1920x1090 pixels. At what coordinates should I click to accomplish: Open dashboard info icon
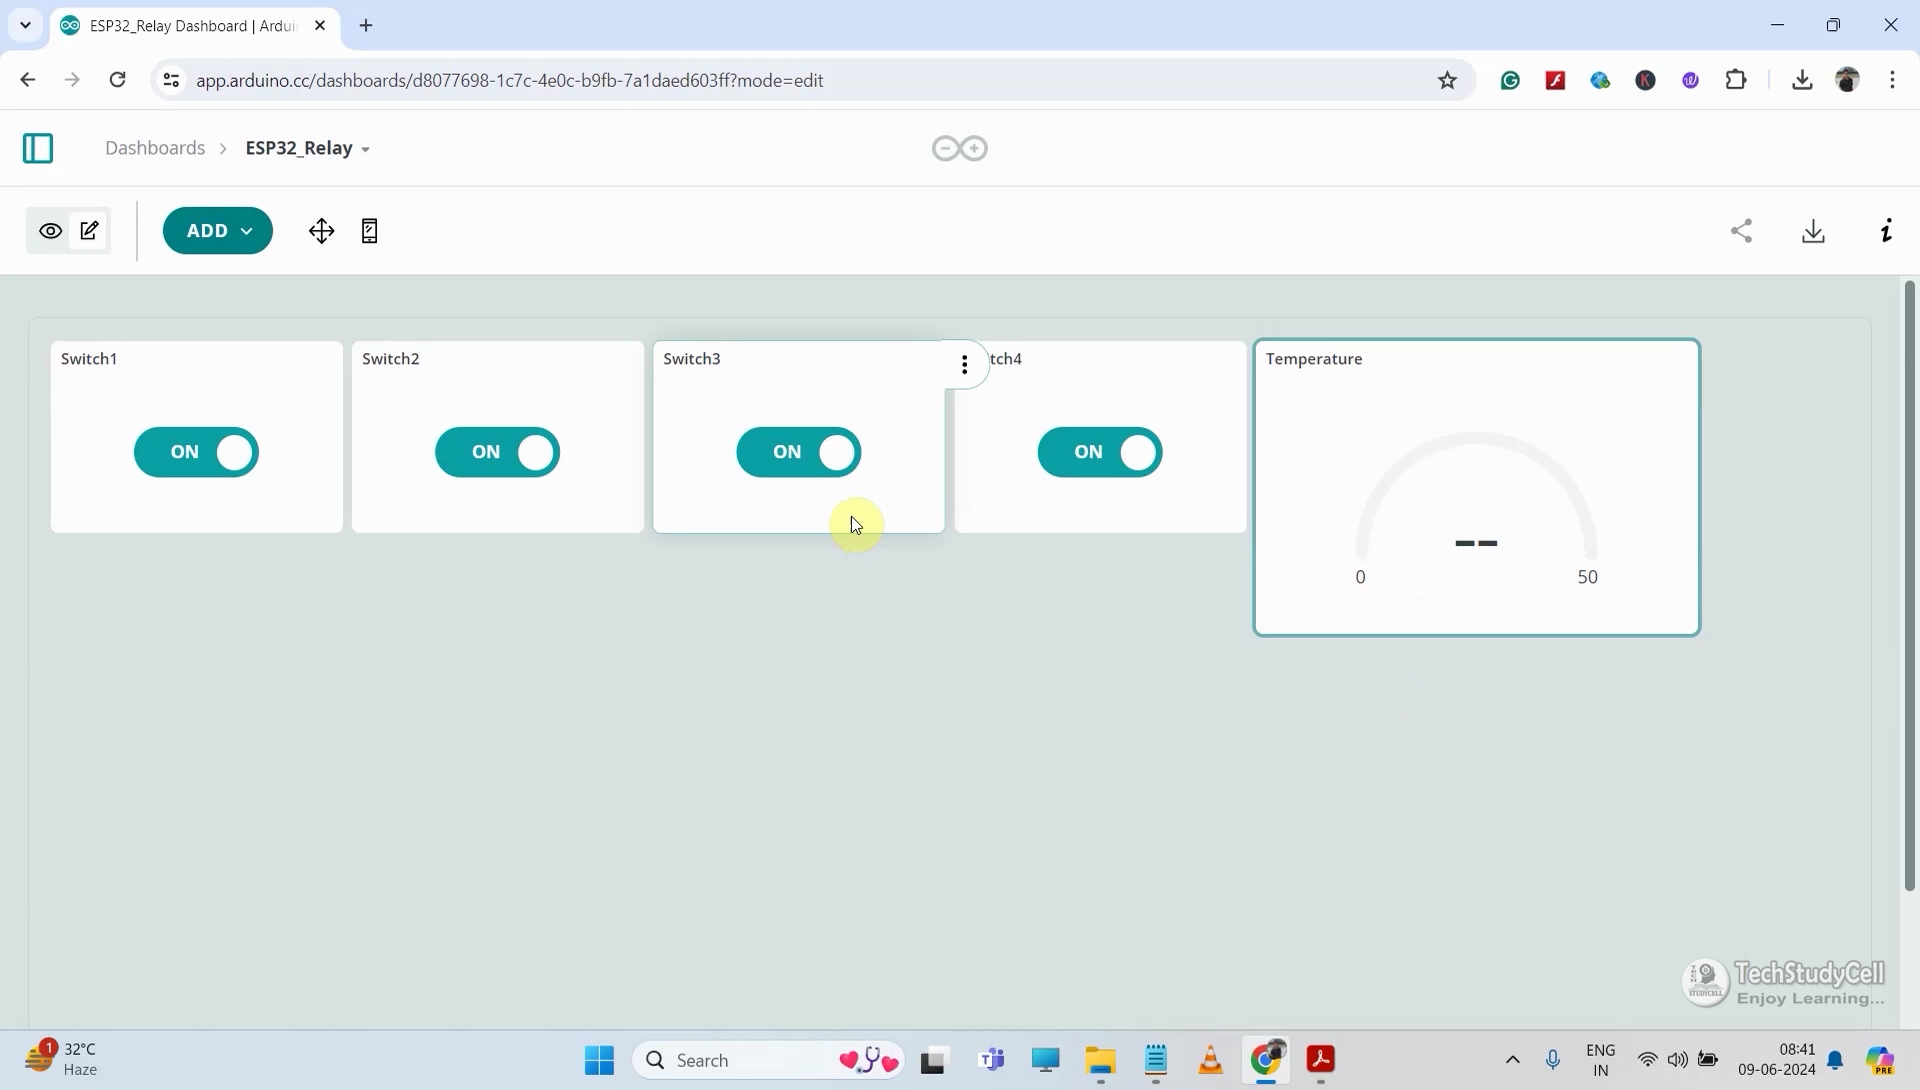pos(1887,231)
